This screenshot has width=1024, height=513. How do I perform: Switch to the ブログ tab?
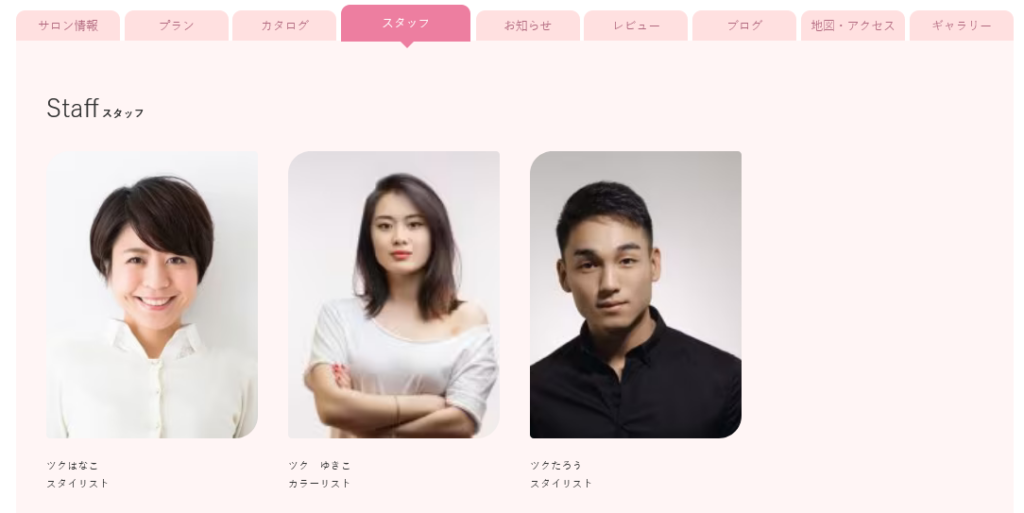pyautogui.click(x=744, y=25)
